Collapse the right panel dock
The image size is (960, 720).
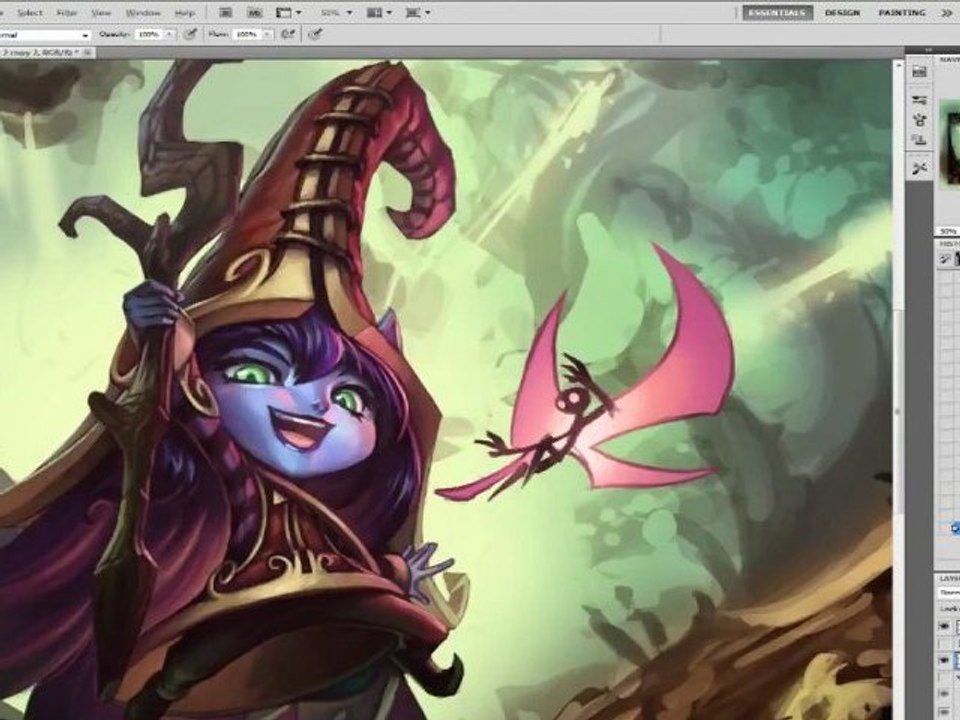pos(929,50)
